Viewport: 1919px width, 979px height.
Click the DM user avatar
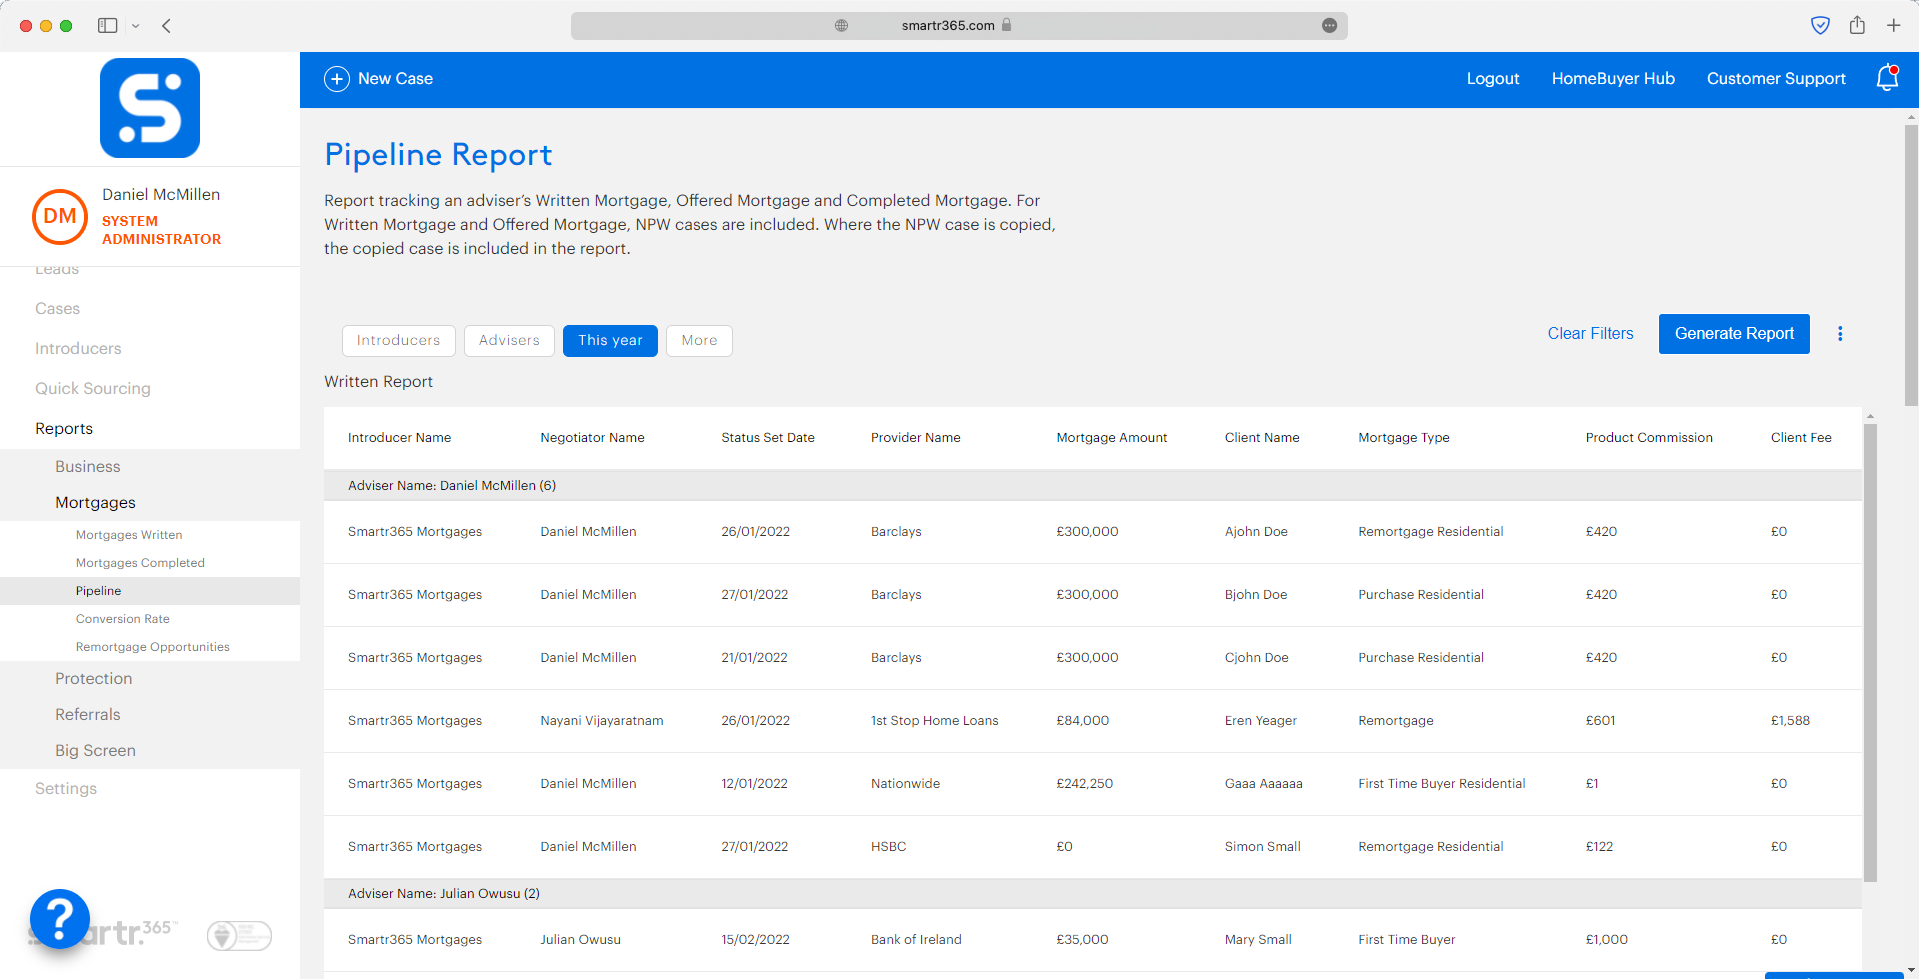point(60,216)
